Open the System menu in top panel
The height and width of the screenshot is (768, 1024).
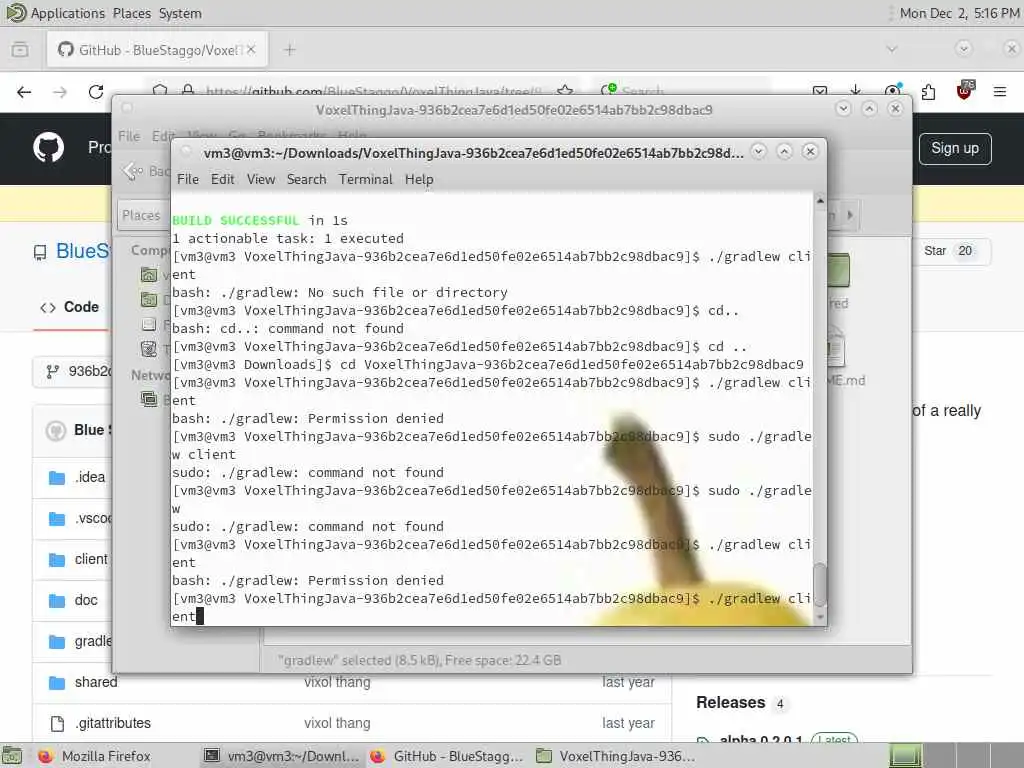[180, 13]
